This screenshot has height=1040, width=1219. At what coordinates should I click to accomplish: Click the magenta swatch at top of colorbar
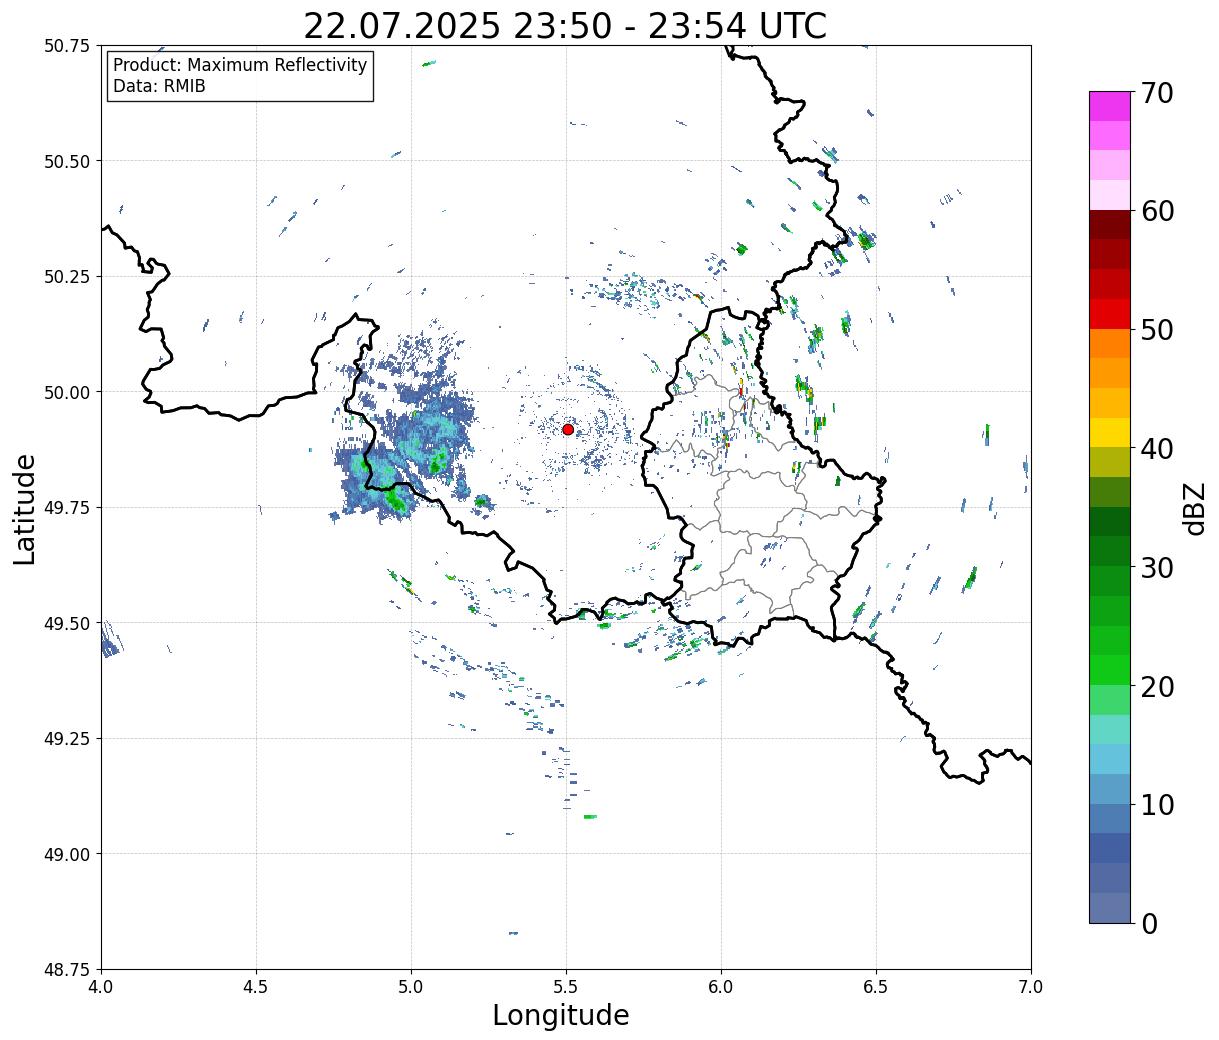pos(1110,106)
